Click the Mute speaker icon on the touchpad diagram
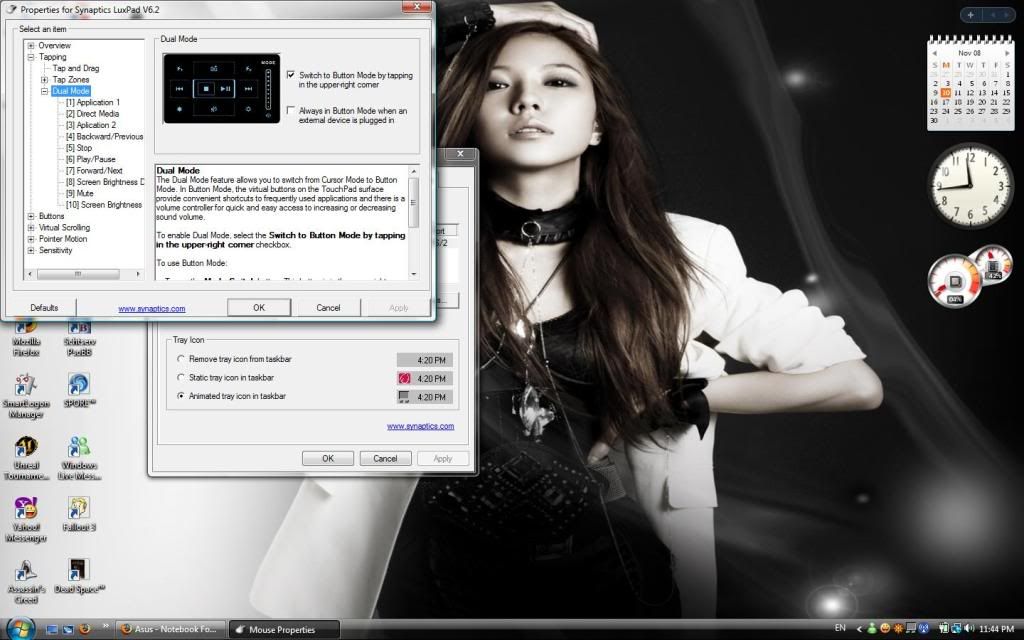The image size is (1024, 640). tap(214, 109)
